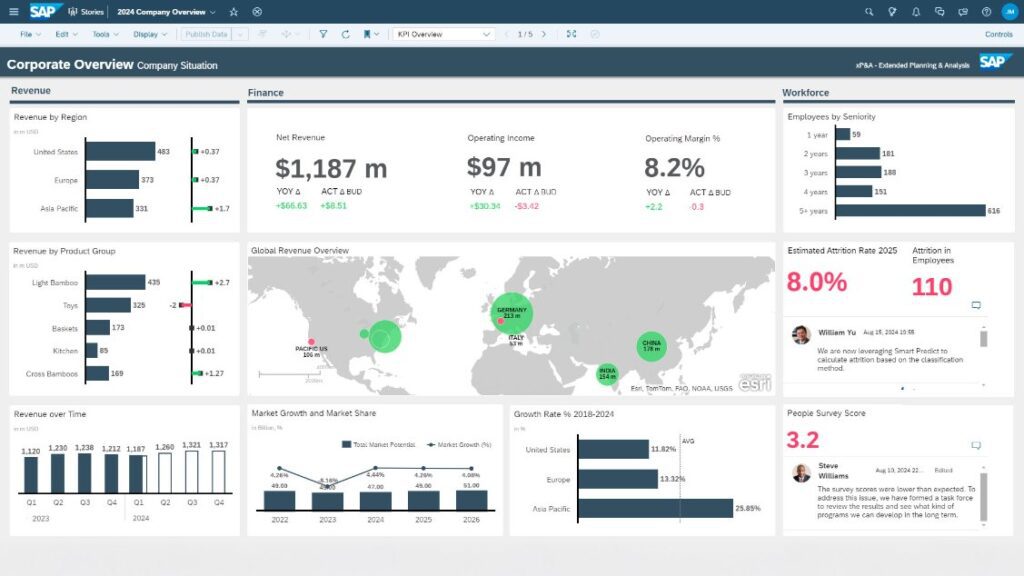Viewport: 1024px width, 576px height.
Task: Open the notifications bell
Action: pos(916,12)
